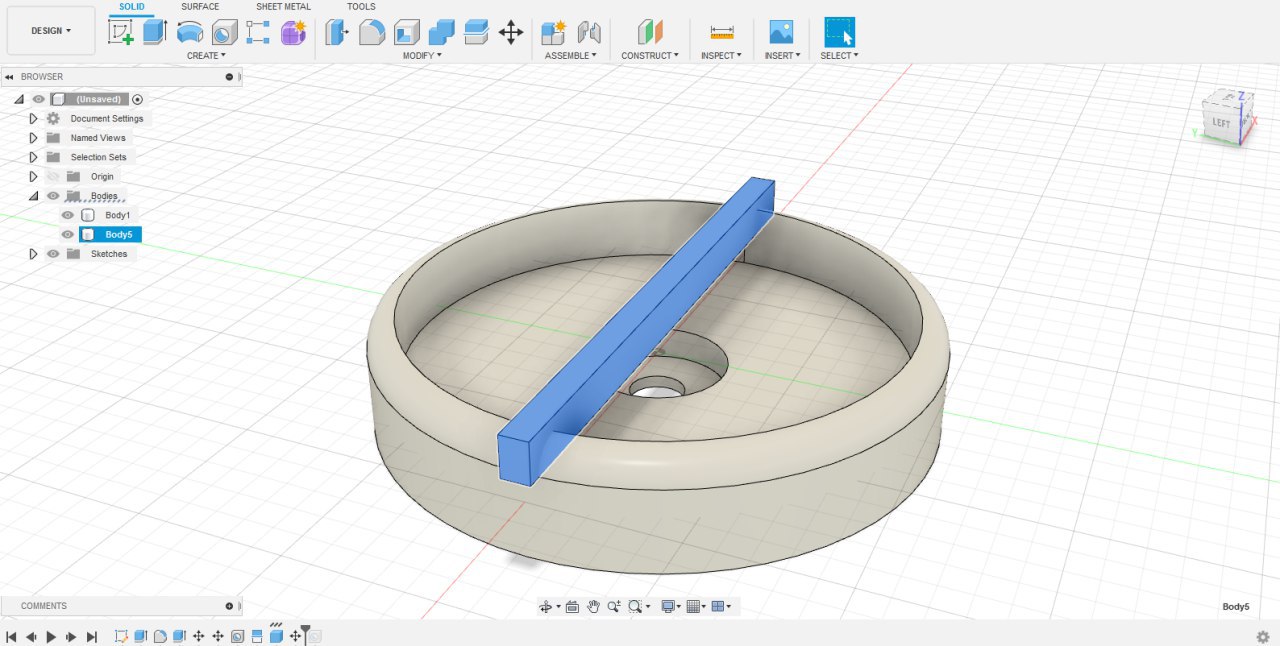Select the Fillet tool
Viewport: 1280px width, 646px height.
click(x=372, y=32)
